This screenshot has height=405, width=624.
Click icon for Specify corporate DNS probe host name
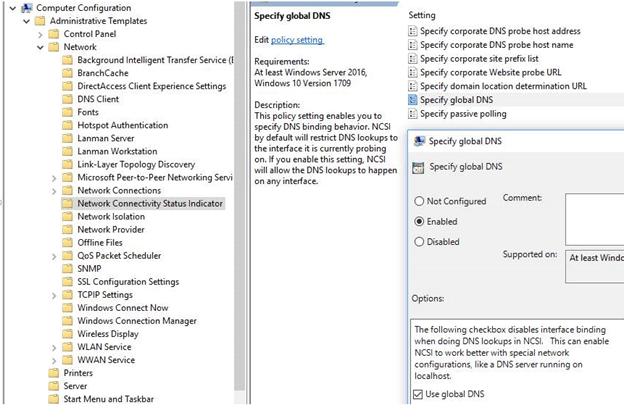click(x=413, y=45)
